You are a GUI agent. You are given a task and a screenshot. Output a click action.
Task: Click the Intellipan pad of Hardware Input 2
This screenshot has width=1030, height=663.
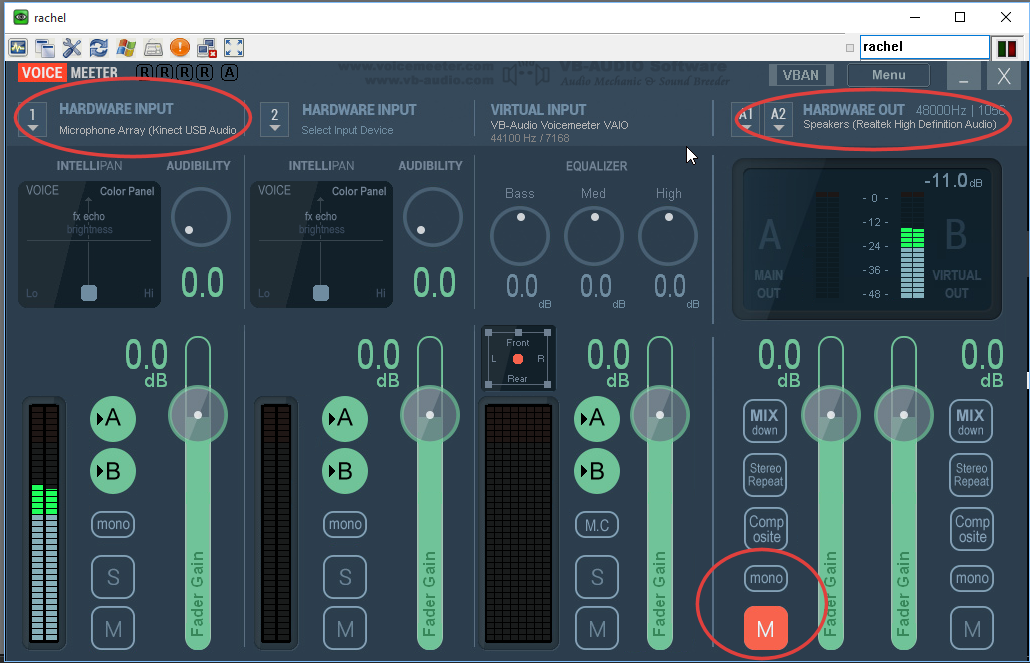point(321,244)
